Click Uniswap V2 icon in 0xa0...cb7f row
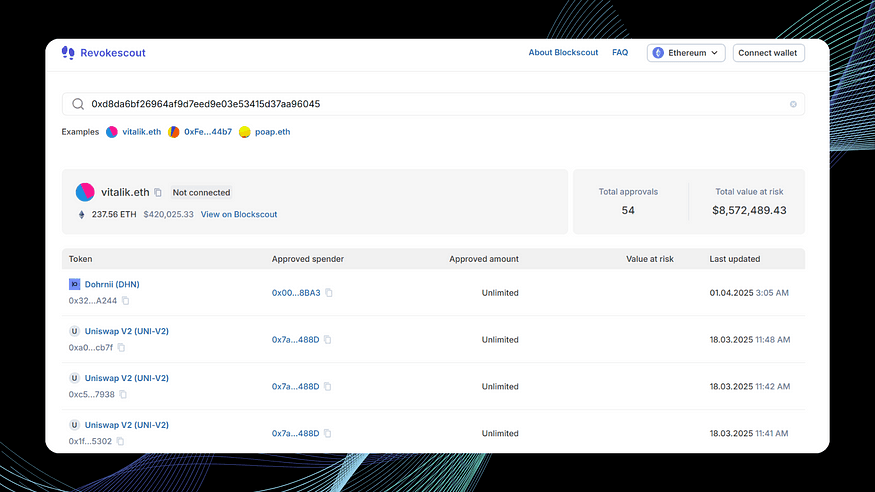The image size is (875, 492). point(74,331)
